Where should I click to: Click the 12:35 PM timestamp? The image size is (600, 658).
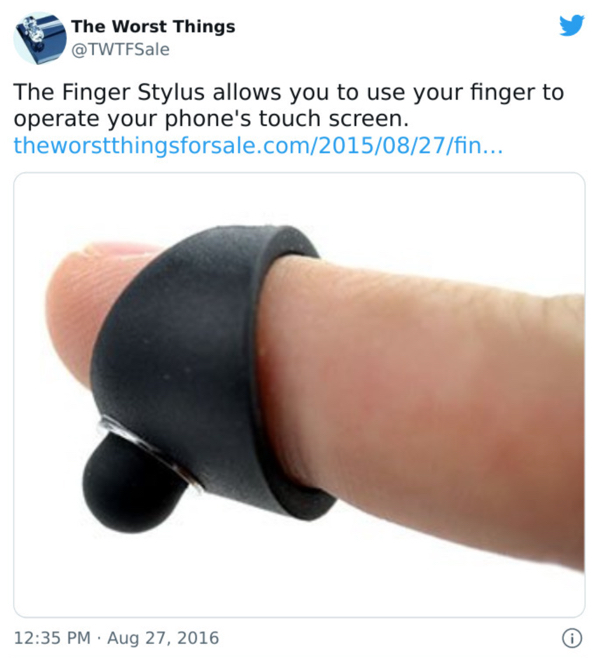(x=52, y=638)
